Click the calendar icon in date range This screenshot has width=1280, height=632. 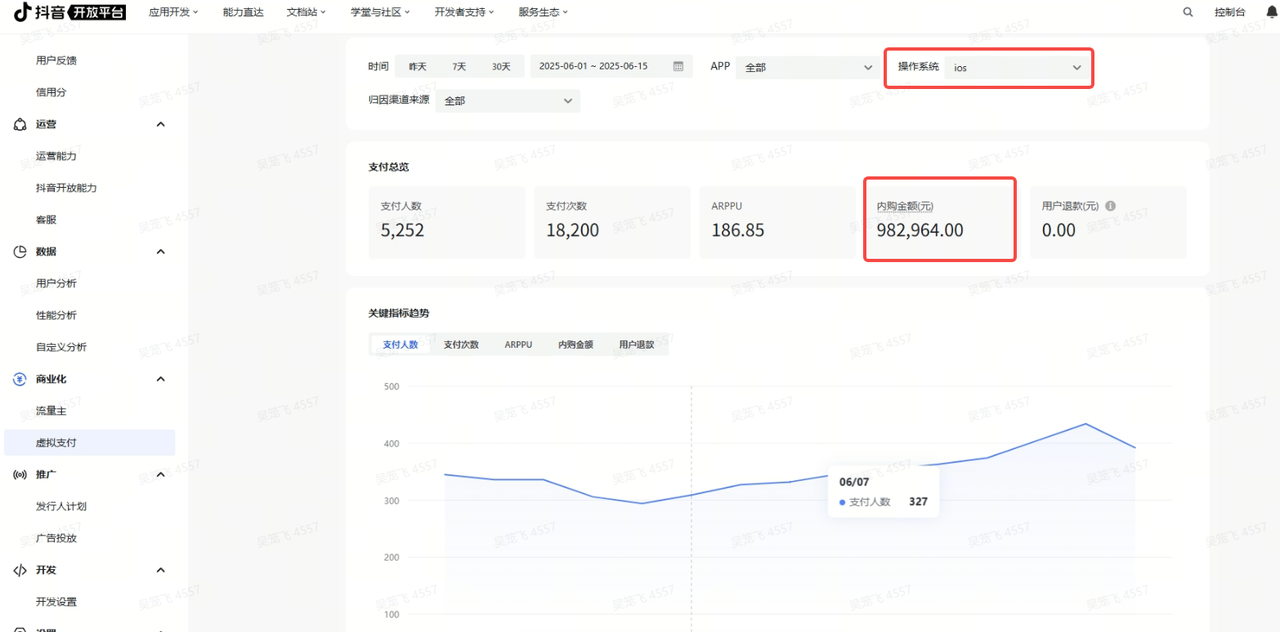(678, 67)
